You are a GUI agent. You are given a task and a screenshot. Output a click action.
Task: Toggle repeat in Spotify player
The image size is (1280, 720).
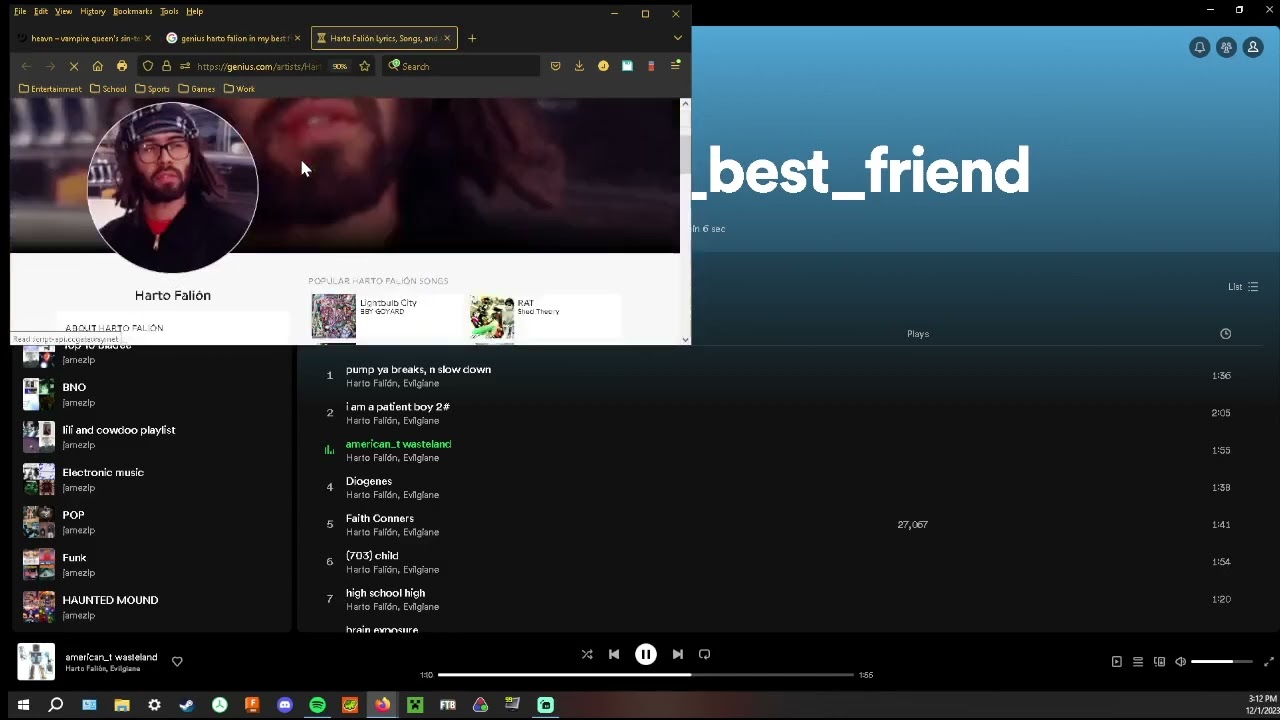(704, 654)
